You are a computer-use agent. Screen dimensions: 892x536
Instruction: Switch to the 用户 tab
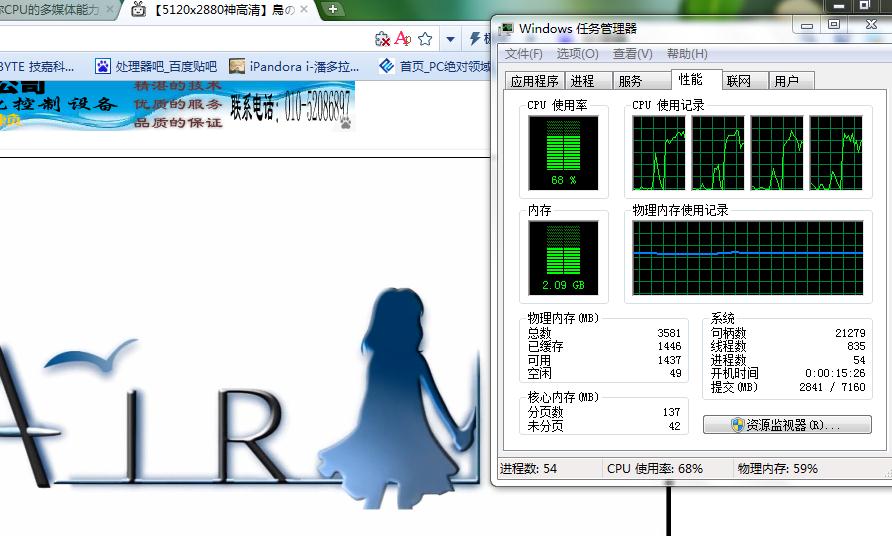pyautogui.click(x=791, y=81)
